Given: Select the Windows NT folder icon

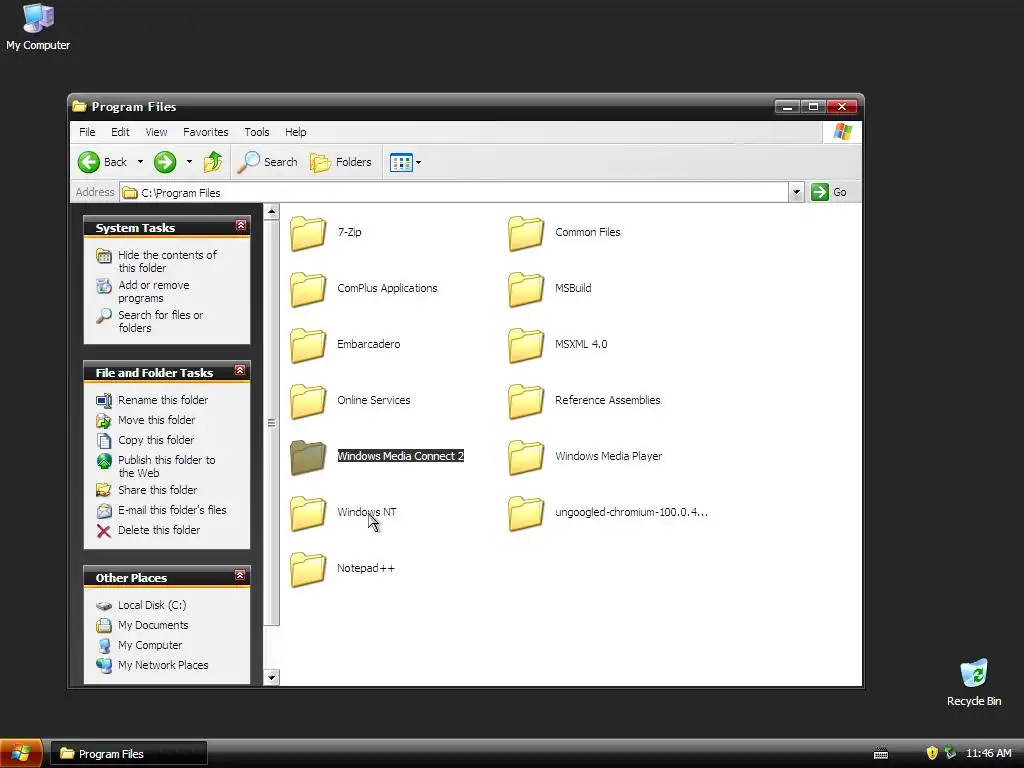Looking at the screenshot, I should [x=308, y=513].
